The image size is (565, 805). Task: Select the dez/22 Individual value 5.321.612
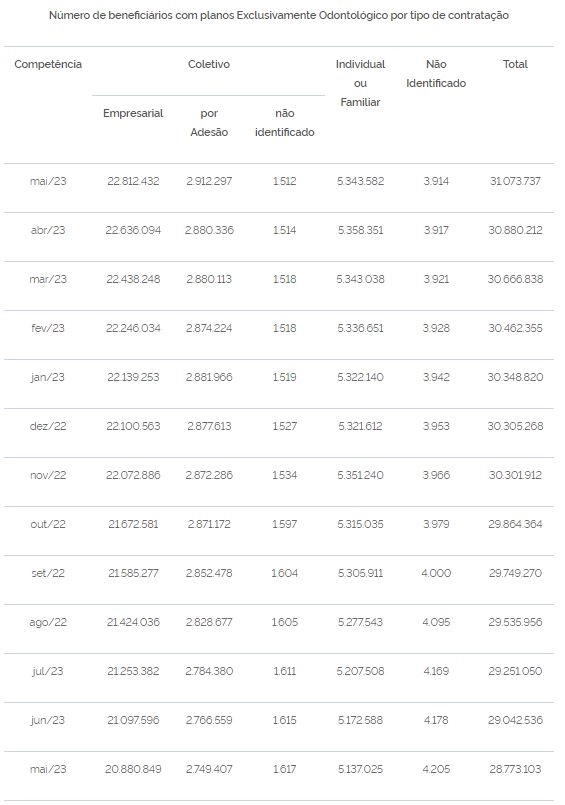[360, 426]
